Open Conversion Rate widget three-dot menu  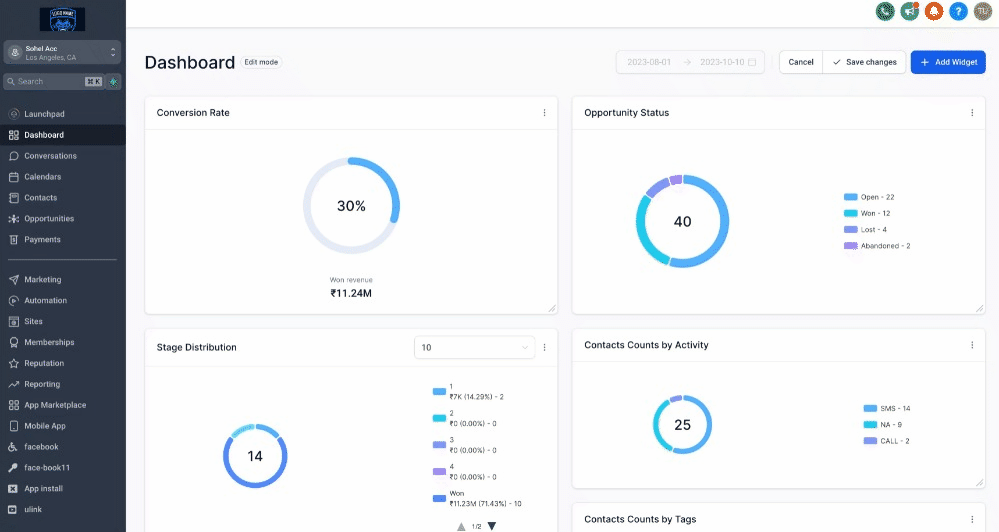tap(544, 113)
